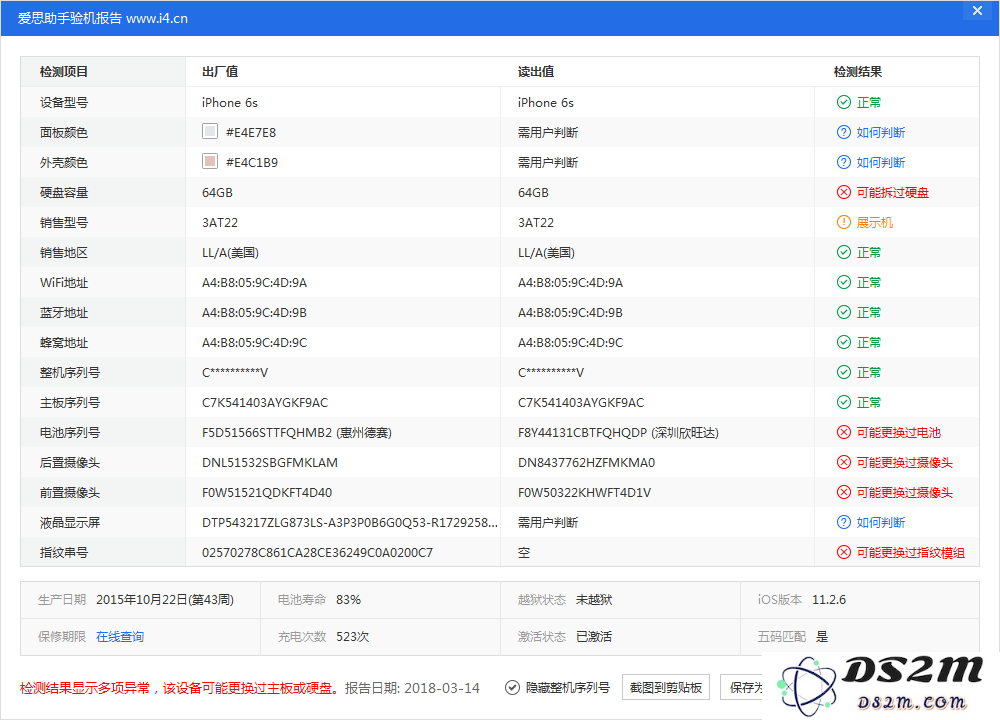Screen dimensions: 1000x720
Task: Click read rear camera serial DN8437762HZFMKMA0
Action: coord(586,462)
